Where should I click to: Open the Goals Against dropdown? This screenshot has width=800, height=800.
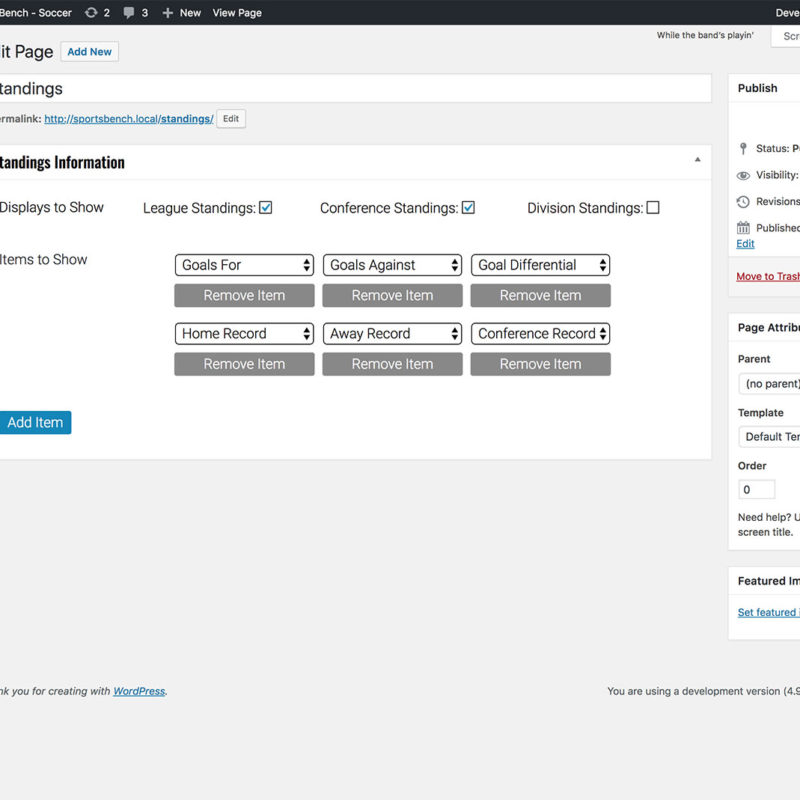pos(392,265)
